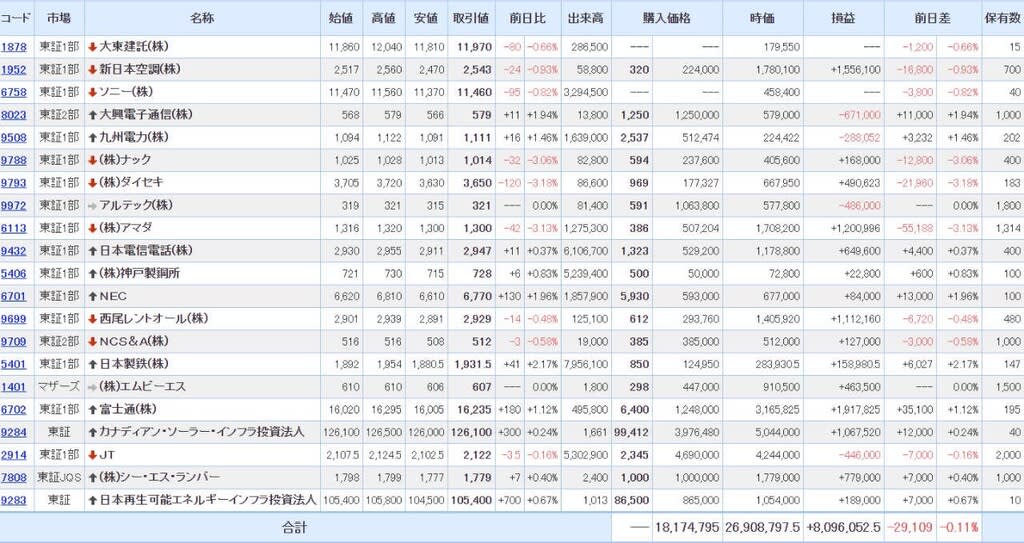Viewport: 1024px width, 543px height.
Task: Click up arrow beside NEC
Action: point(92,296)
